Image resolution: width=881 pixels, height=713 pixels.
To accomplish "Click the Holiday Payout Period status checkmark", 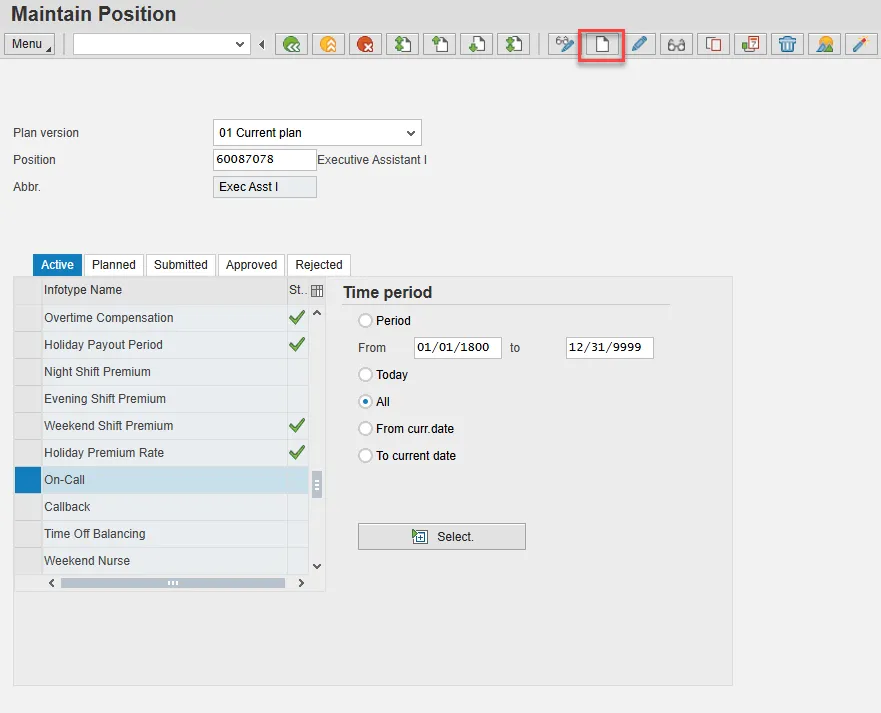I will [x=297, y=344].
